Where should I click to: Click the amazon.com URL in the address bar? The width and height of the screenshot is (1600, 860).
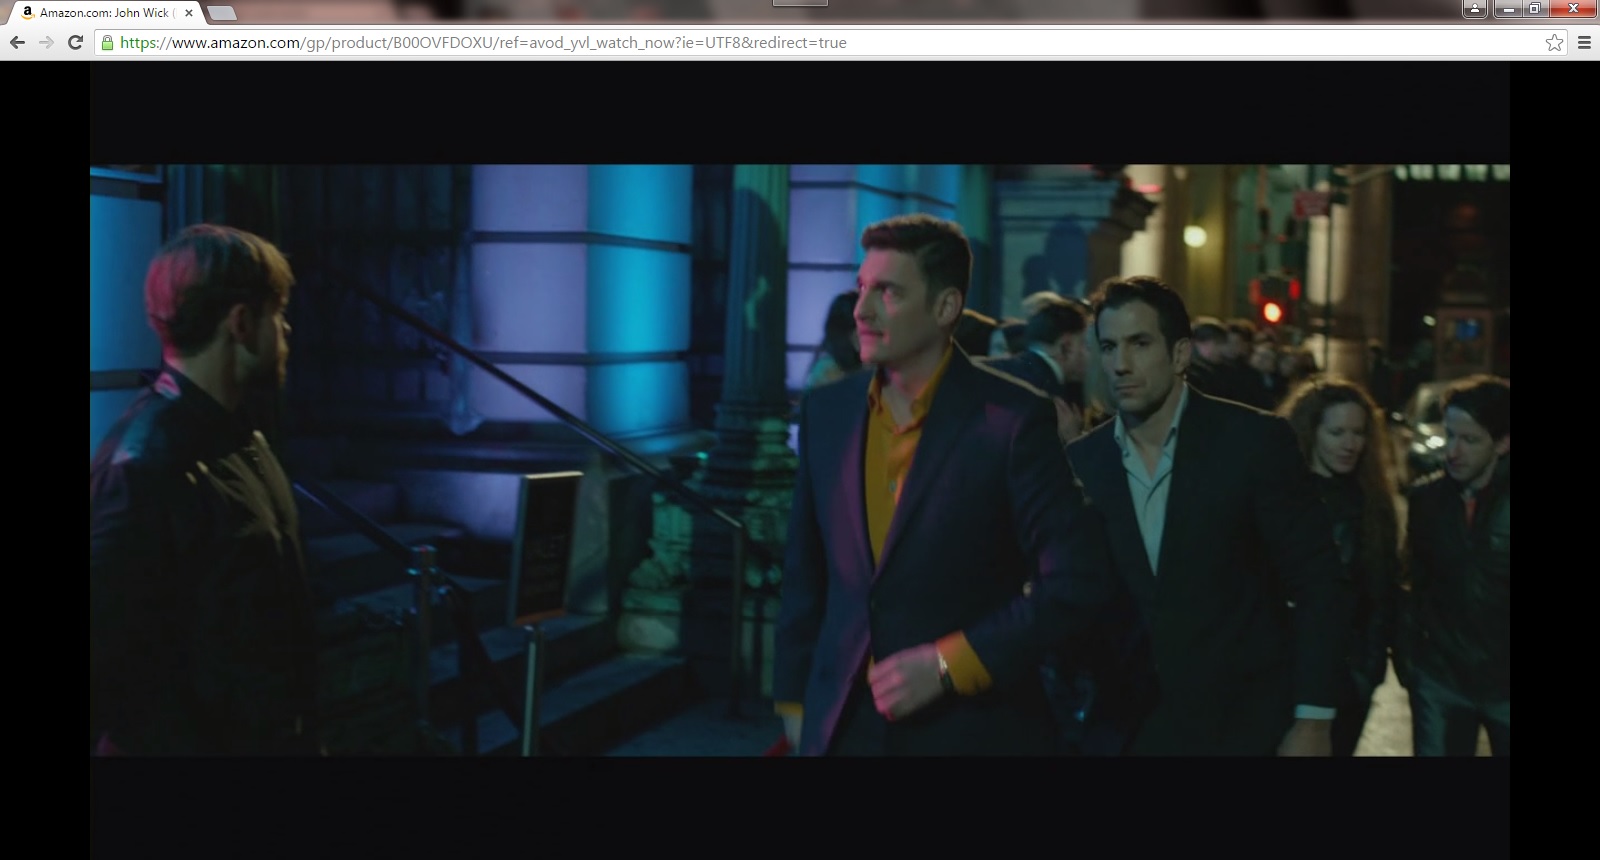(483, 43)
